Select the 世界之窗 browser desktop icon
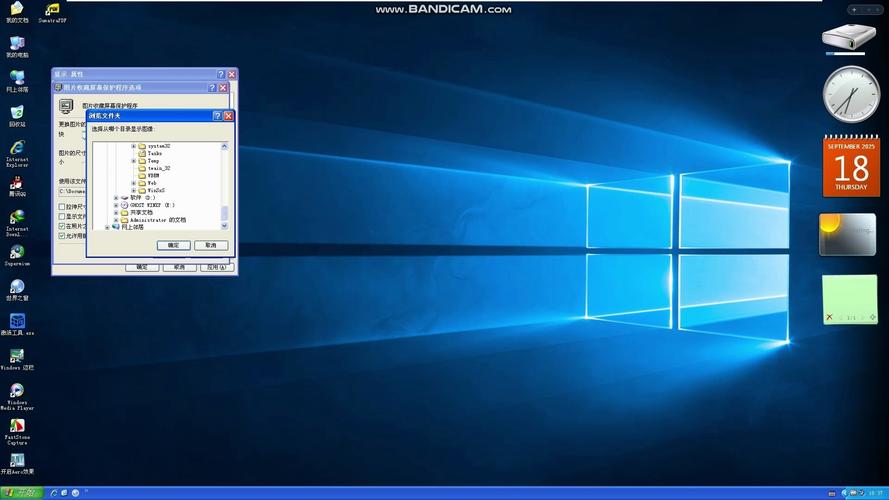The width and height of the screenshot is (889, 500). (16, 289)
